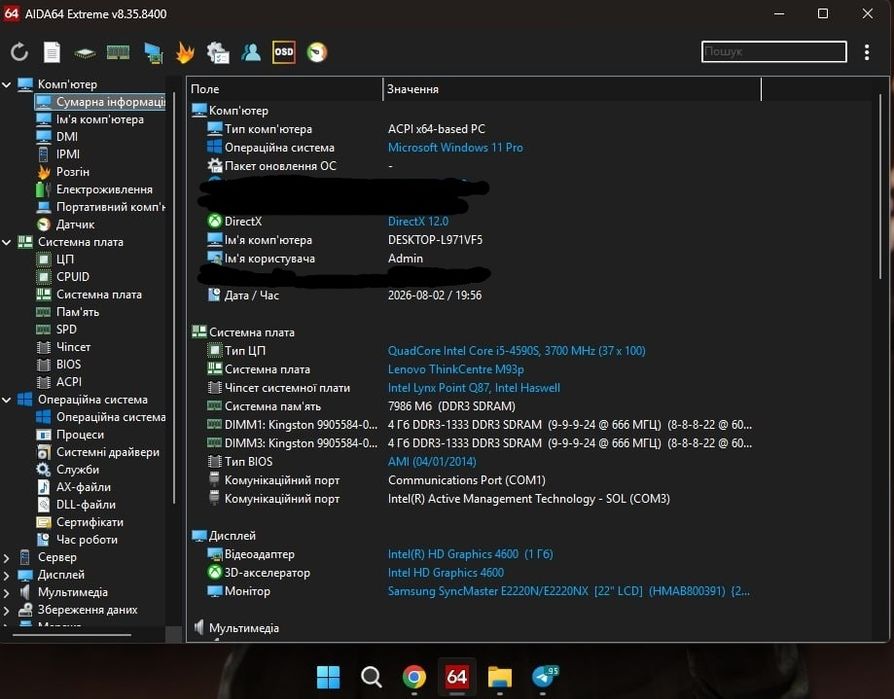Click the user profile toolbar icon
This screenshot has height=699, width=894.
251,52
